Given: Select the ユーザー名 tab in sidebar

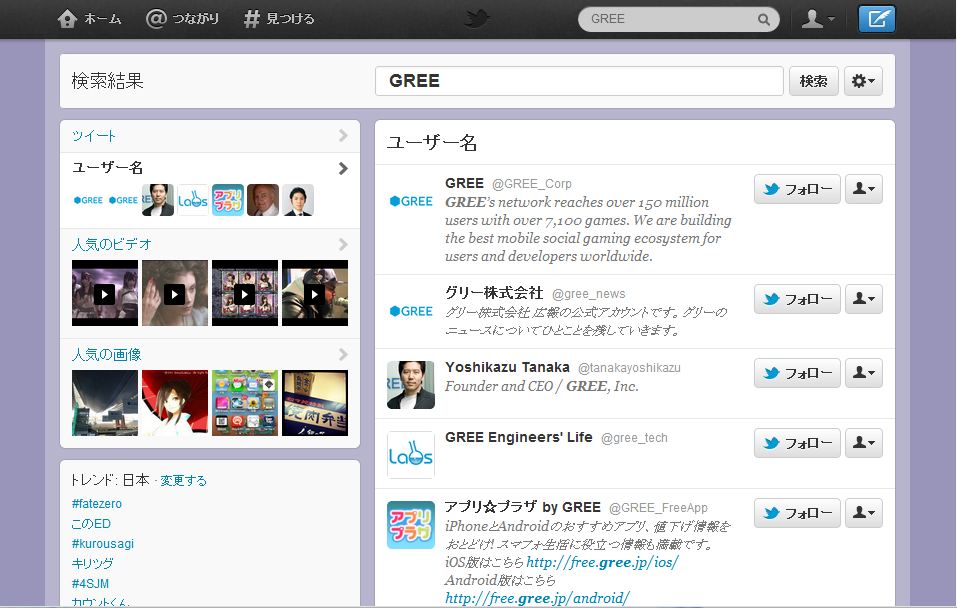Looking at the screenshot, I should [x=107, y=167].
